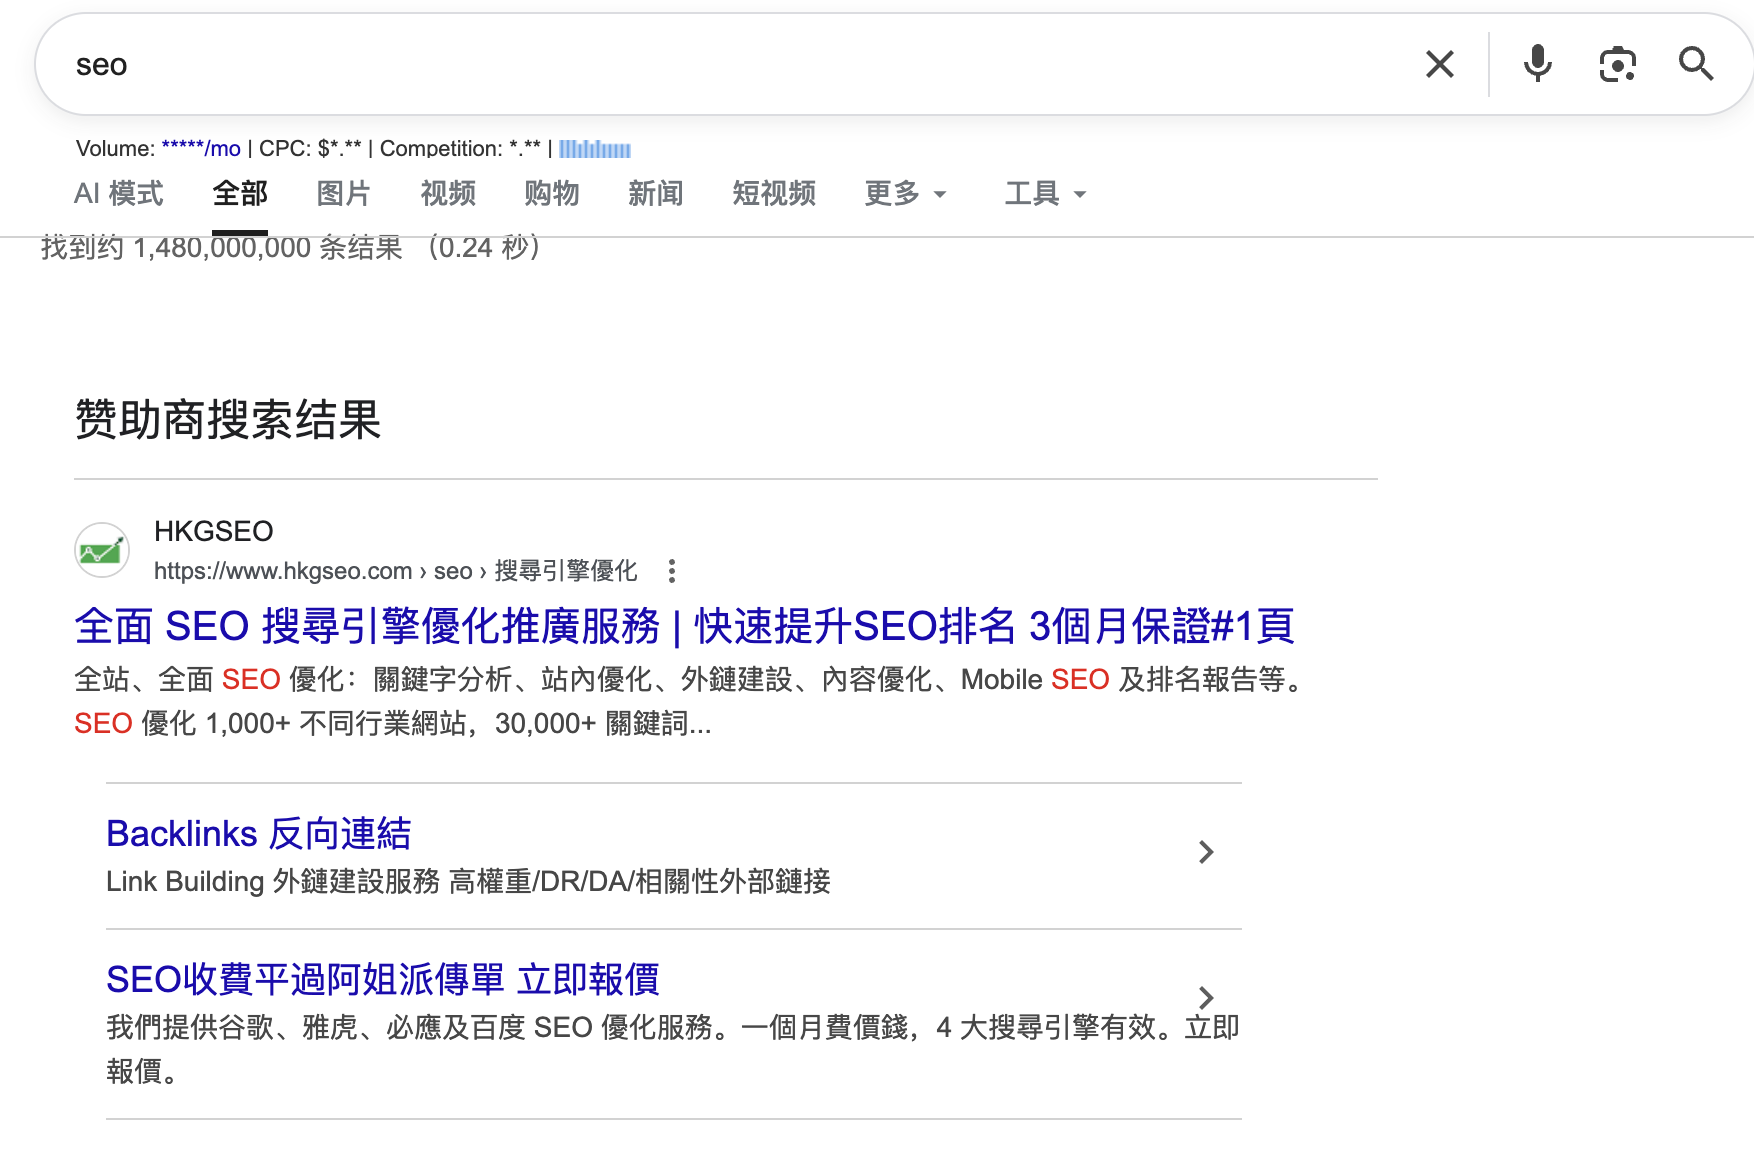Open the 全面 SEO 搜尋引擎優化推廣服務 ad headline
The width and height of the screenshot is (1754, 1174).
[685, 627]
